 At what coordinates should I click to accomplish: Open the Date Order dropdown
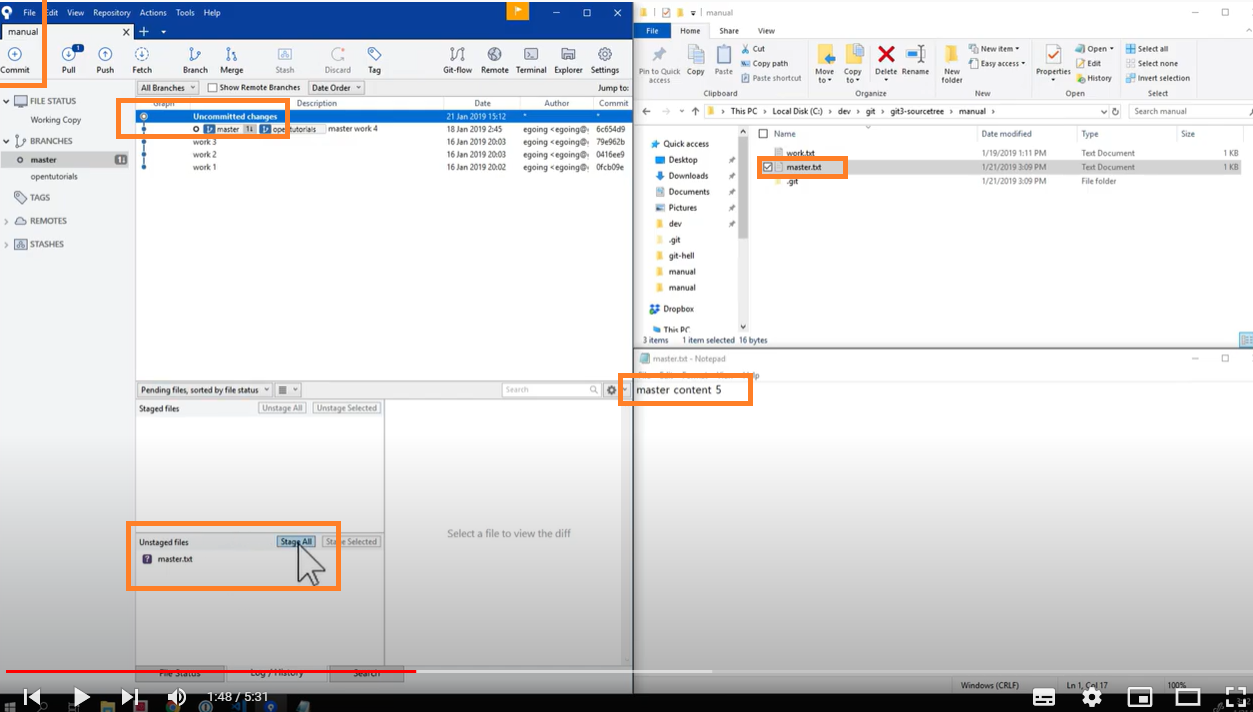336,88
